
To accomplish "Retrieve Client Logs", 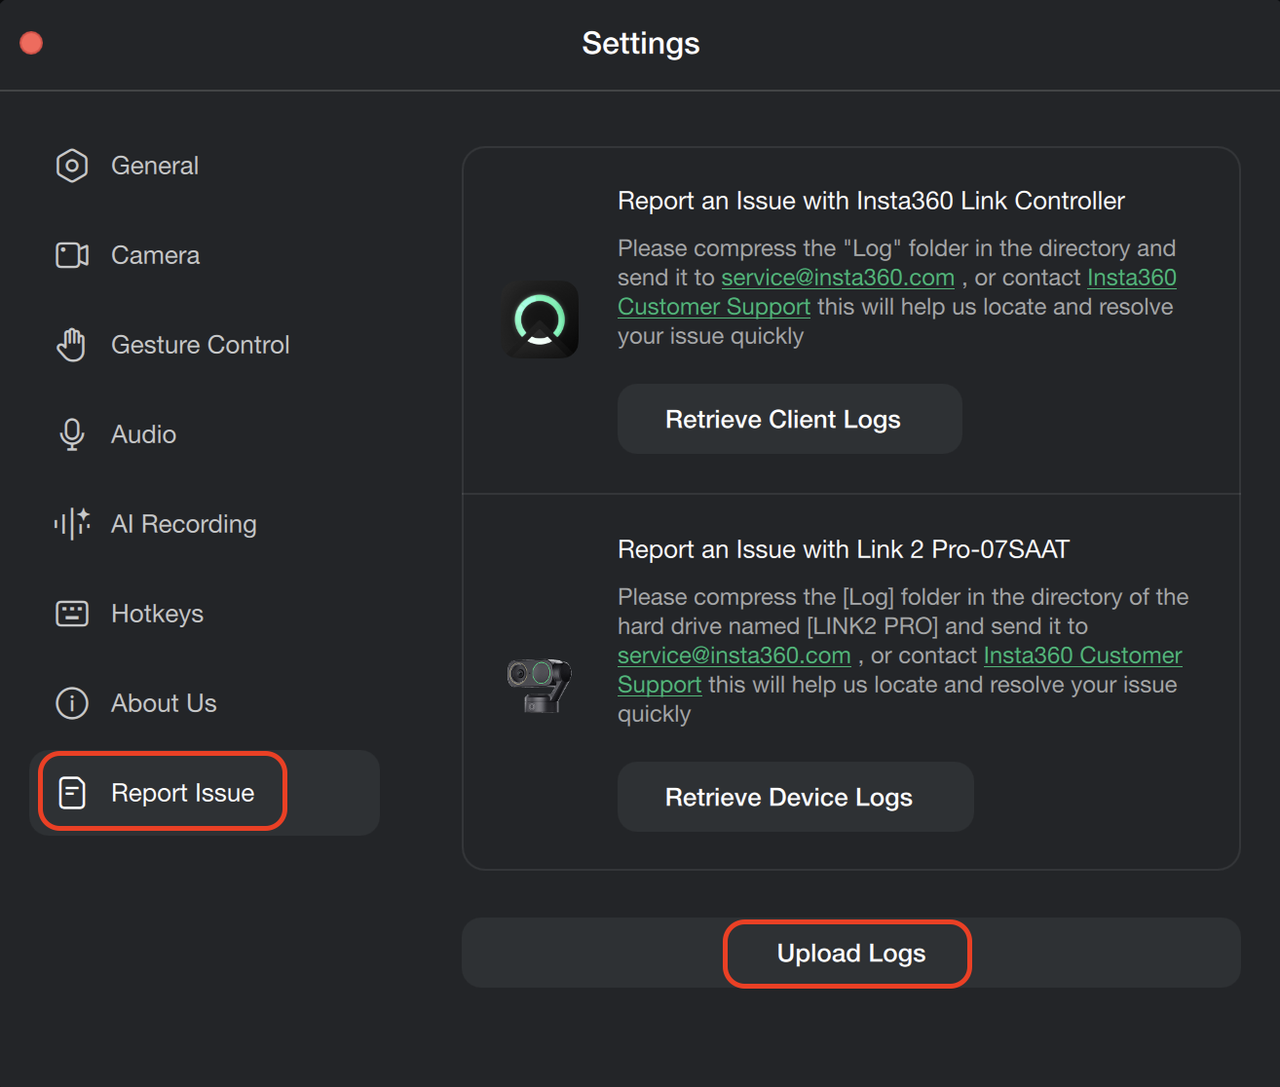I will (790, 419).
